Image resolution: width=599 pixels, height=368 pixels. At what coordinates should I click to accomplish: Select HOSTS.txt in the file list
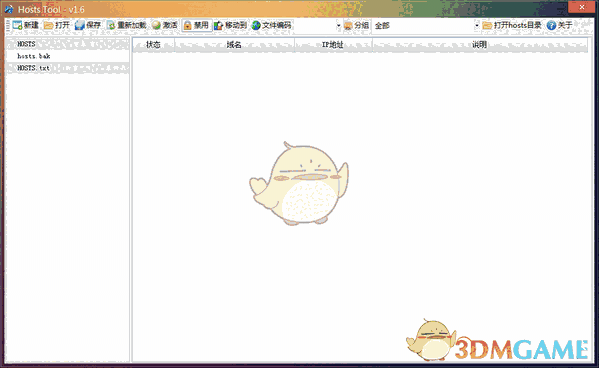68,68
